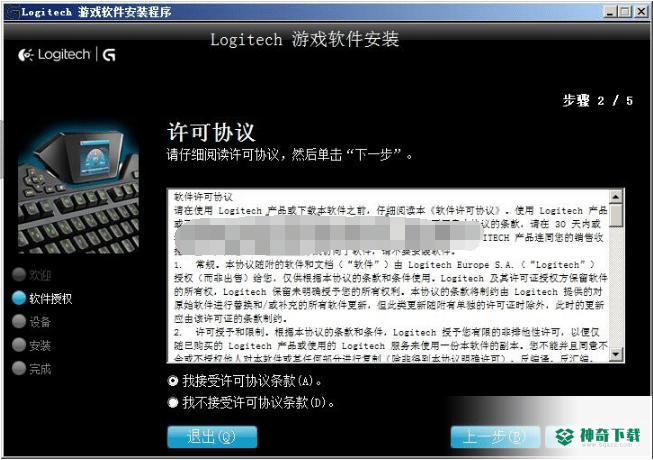Click the instruction text "请仔细阅读许可协议"
653x460 pixels.
[223, 155]
